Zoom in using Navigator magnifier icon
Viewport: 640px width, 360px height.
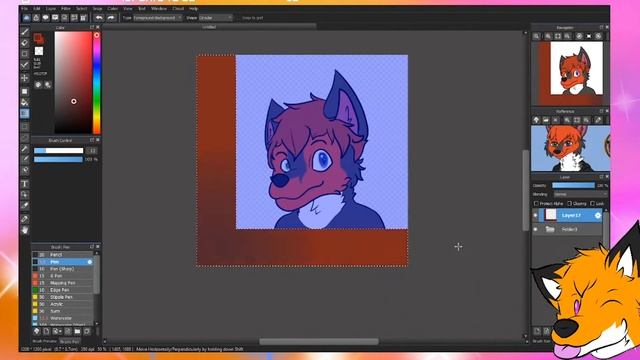click(x=548, y=36)
